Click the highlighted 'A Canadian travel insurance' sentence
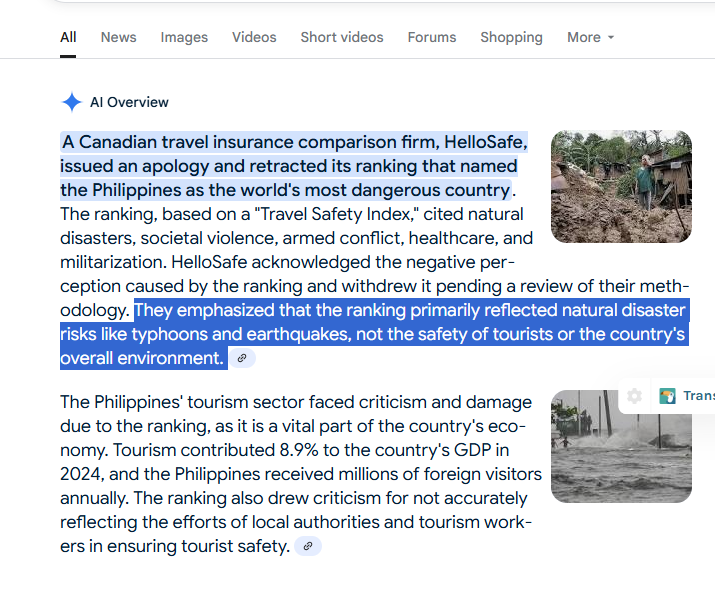The height and width of the screenshot is (614, 715). [x=294, y=166]
